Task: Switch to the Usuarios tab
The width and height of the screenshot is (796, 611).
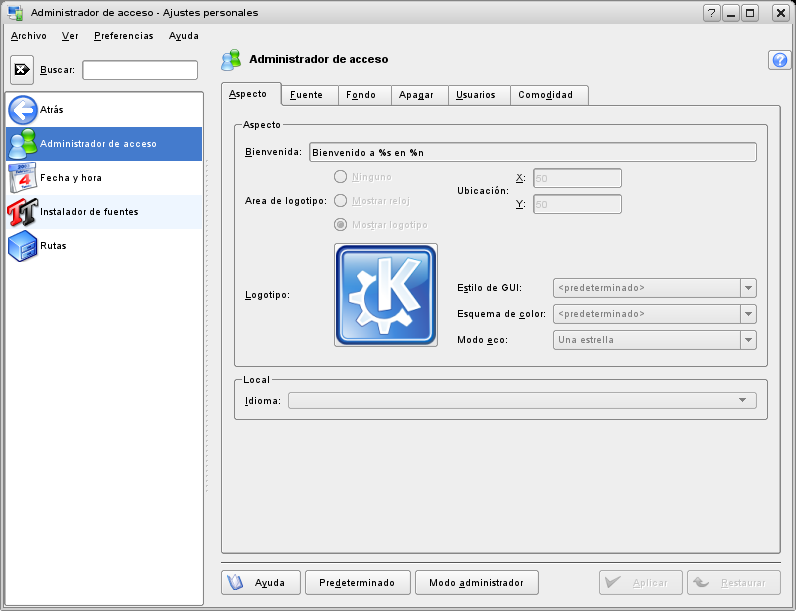Action: (x=475, y=95)
